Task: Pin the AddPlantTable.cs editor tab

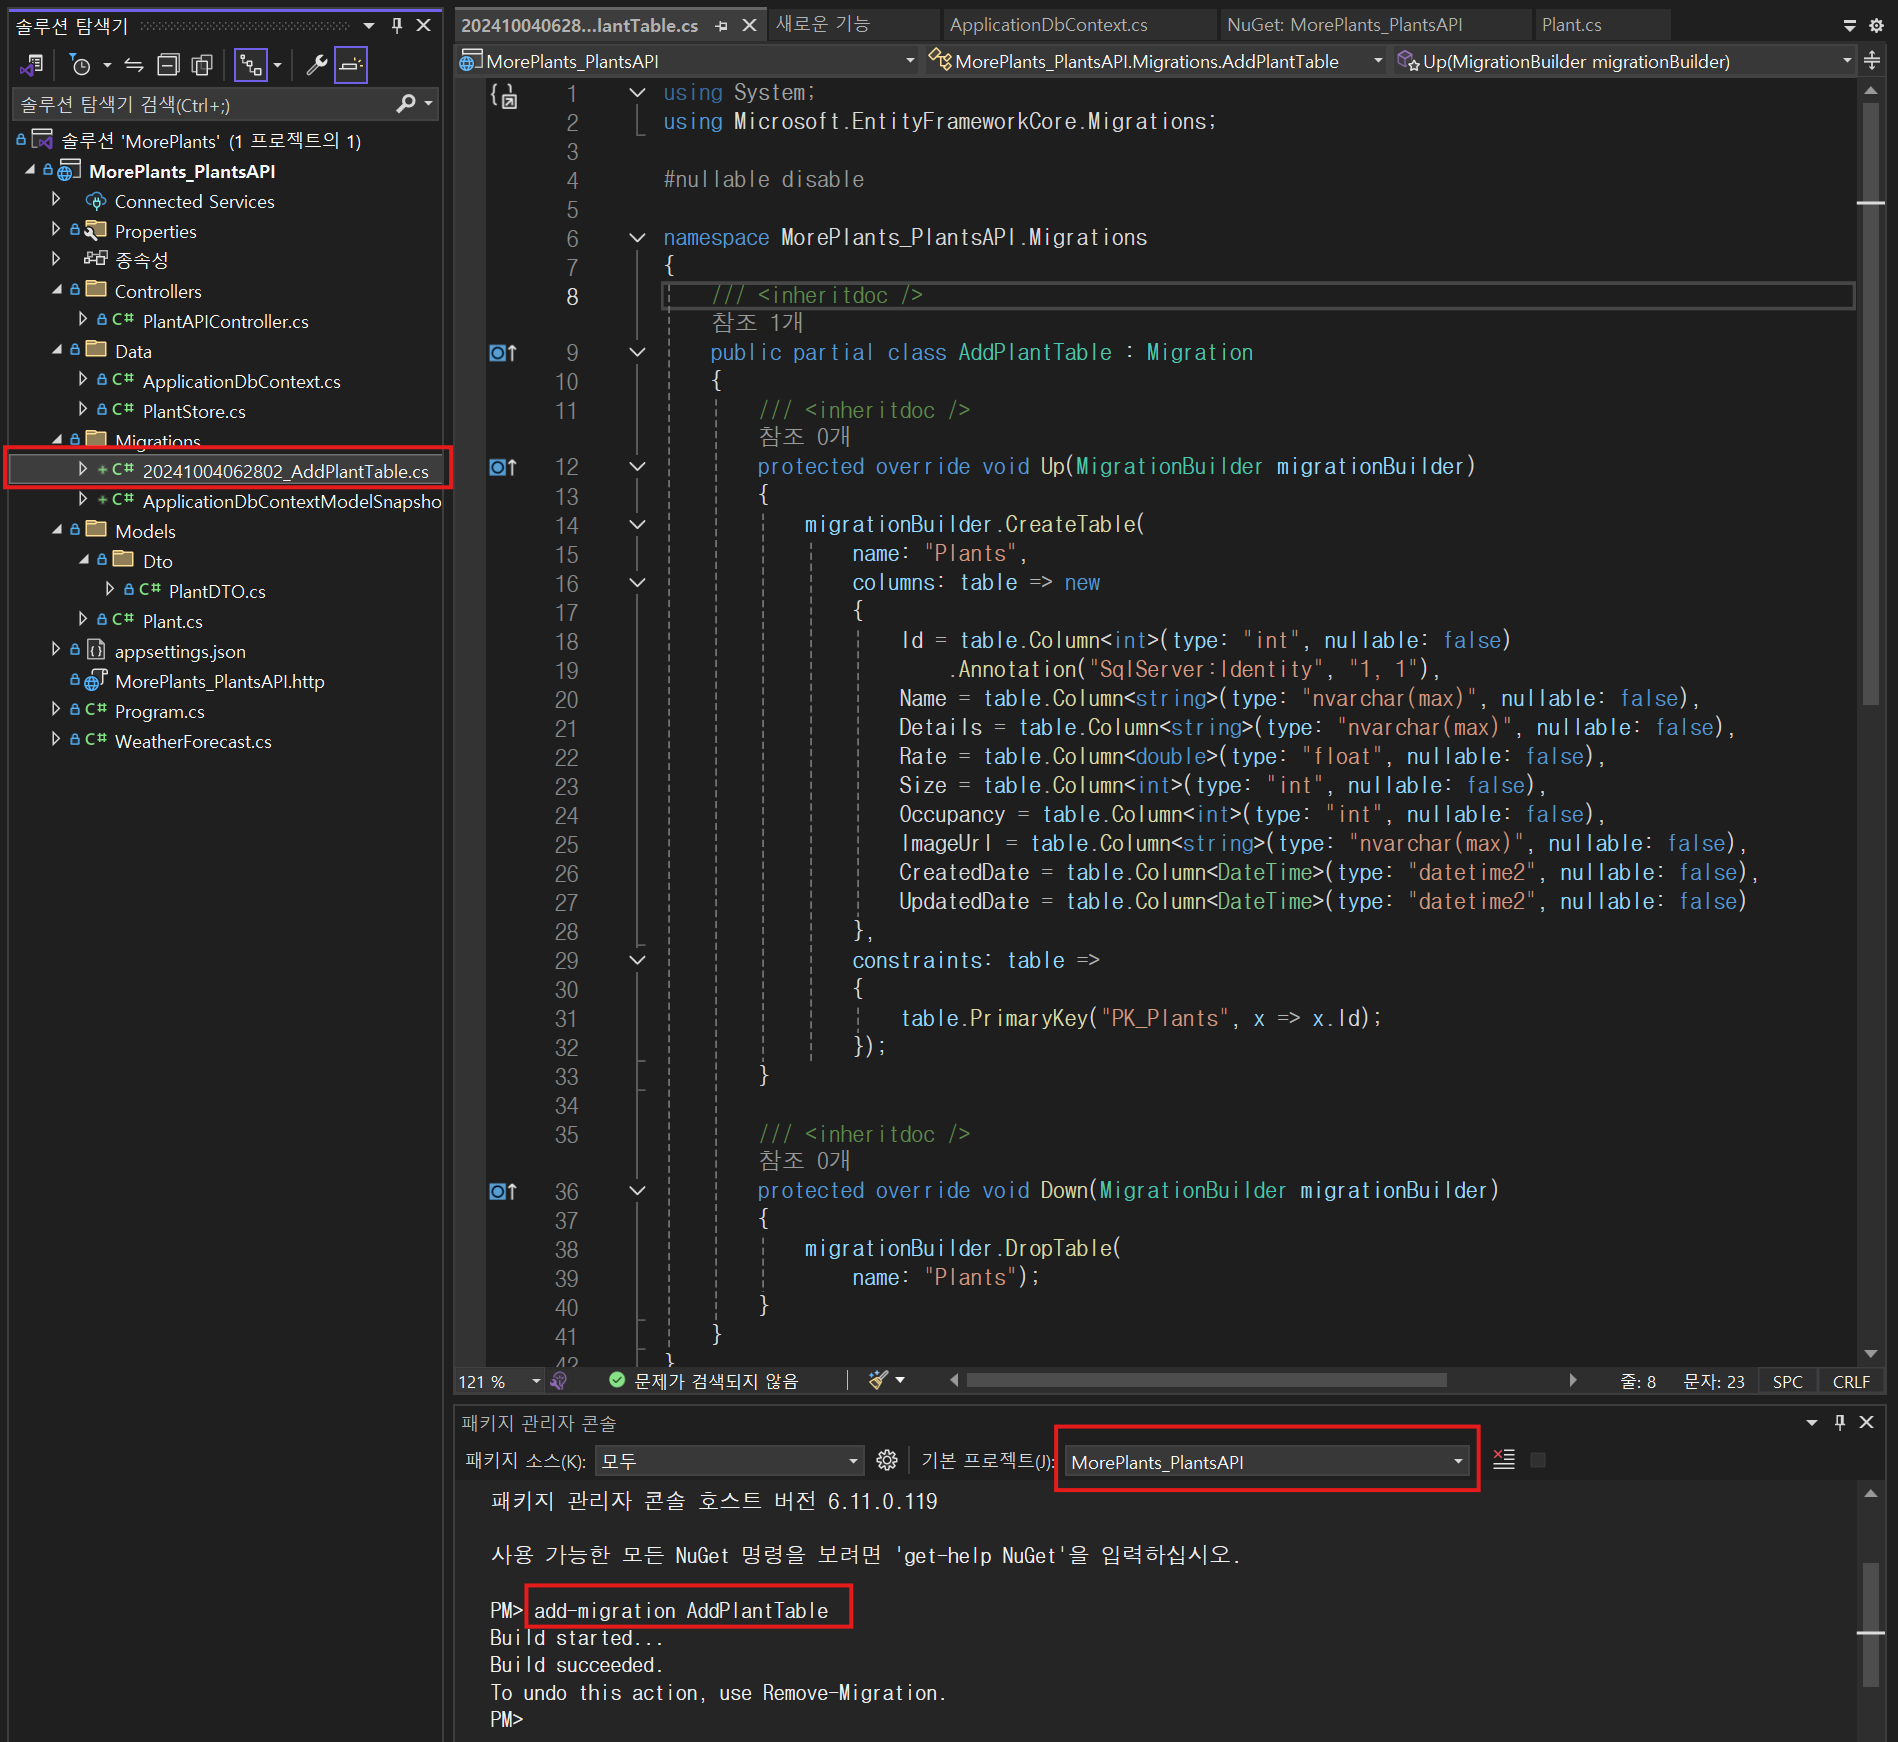Action: click(721, 26)
